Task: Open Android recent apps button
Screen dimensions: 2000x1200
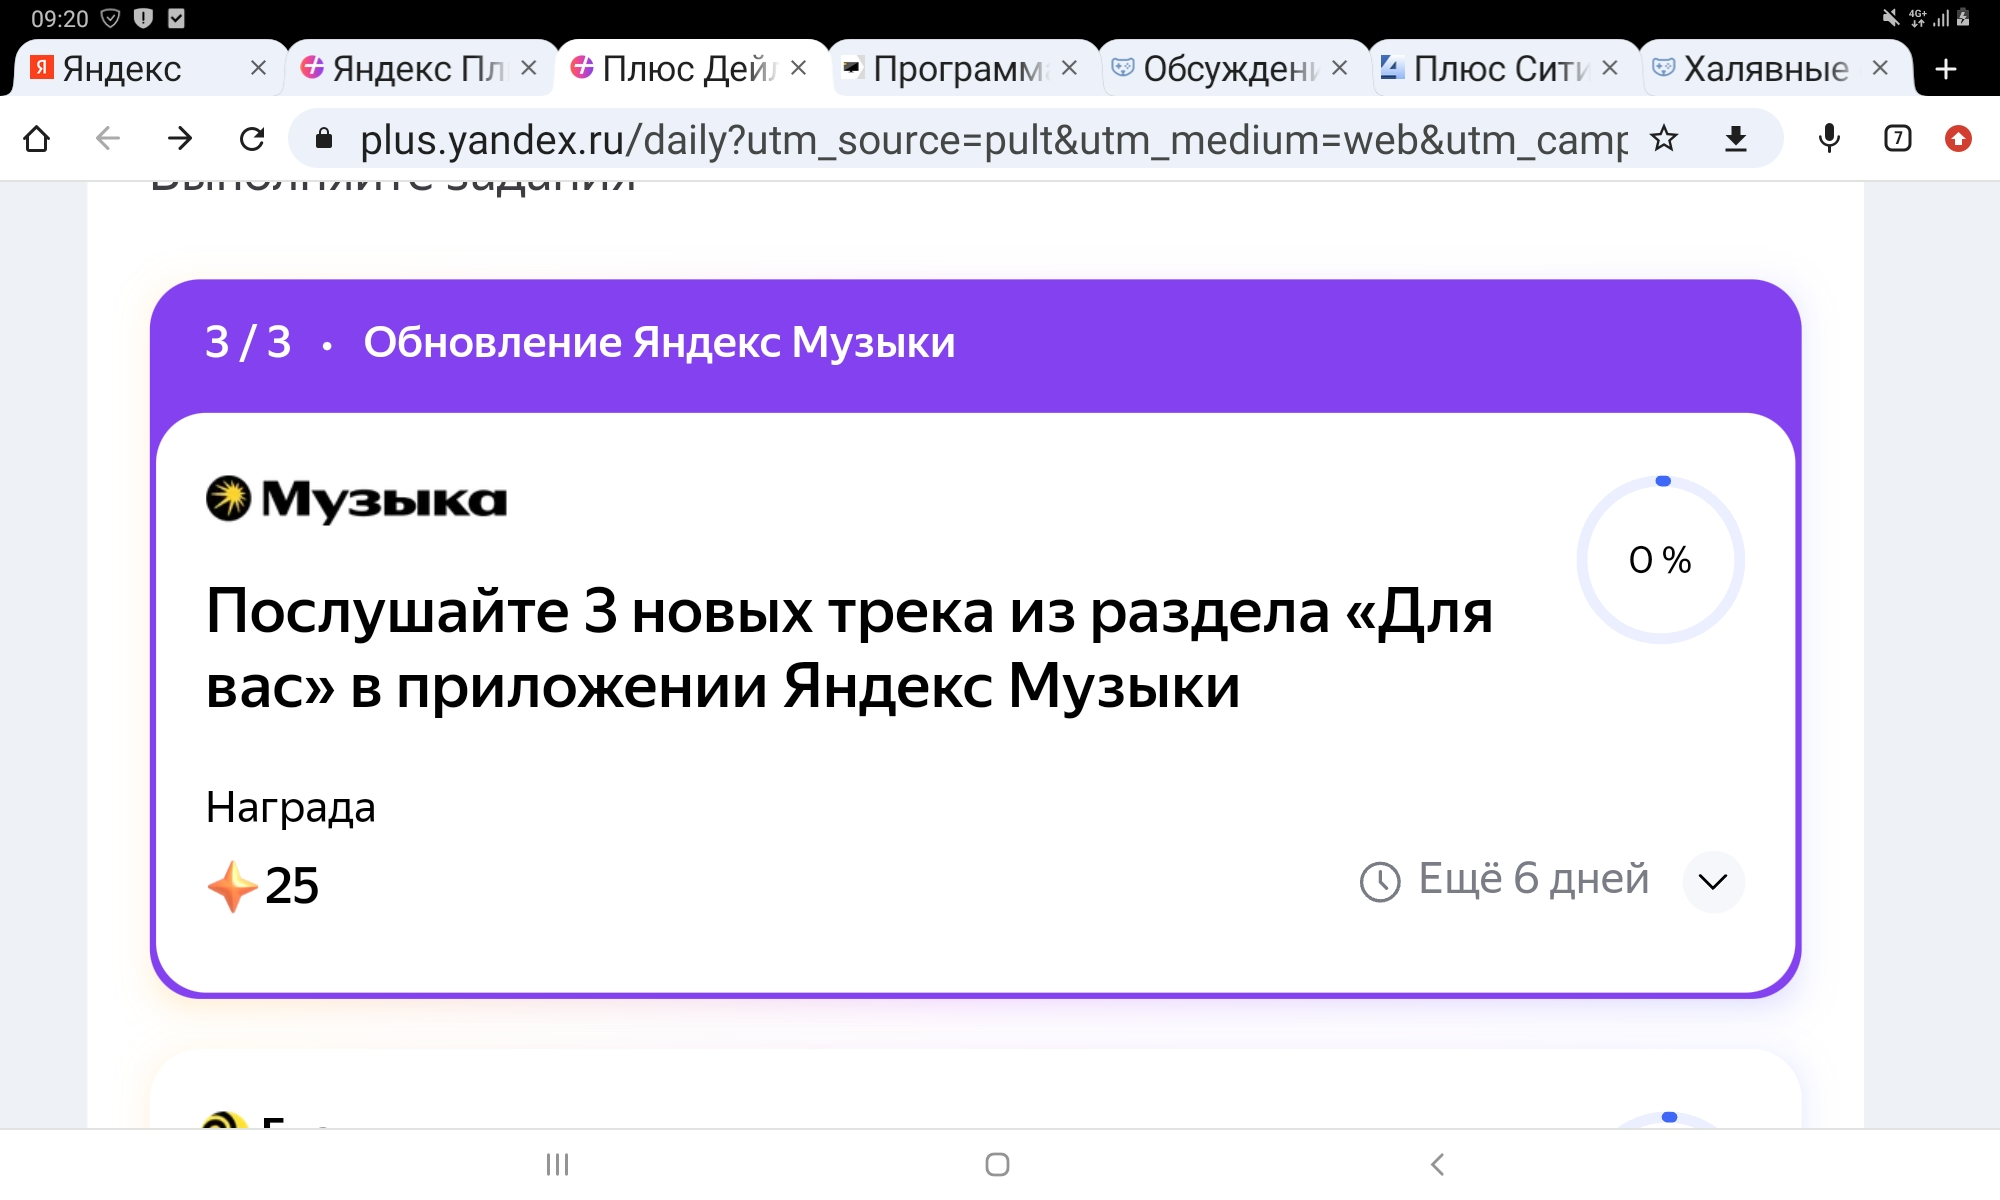Action: (x=558, y=1164)
